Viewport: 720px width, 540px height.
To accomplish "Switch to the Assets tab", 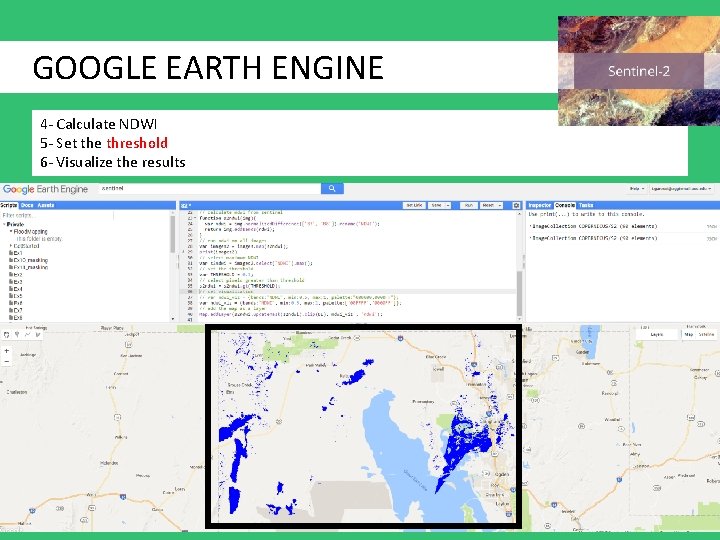I will pos(45,205).
